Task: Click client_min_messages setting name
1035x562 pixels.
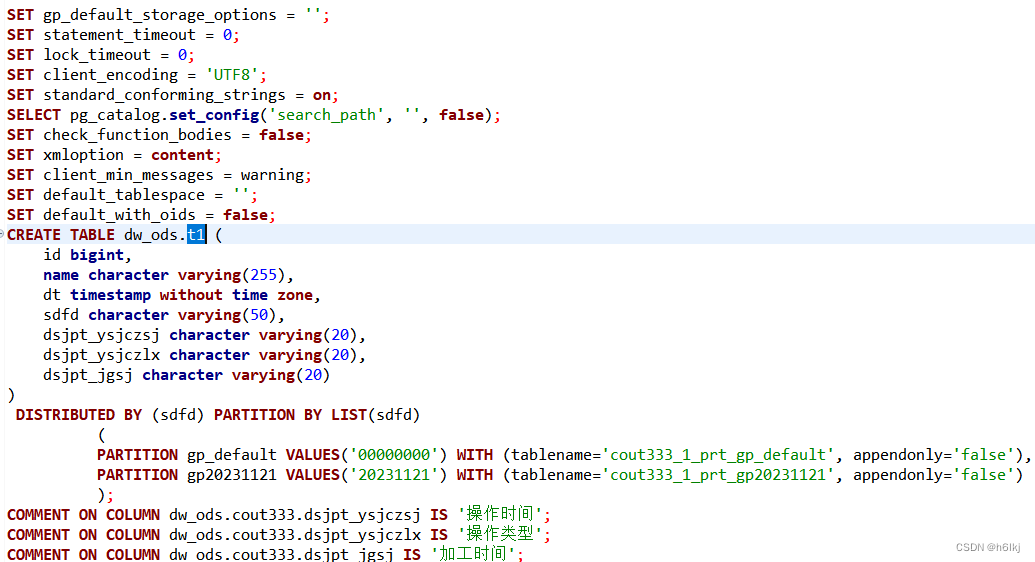Action: click(x=128, y=175)
